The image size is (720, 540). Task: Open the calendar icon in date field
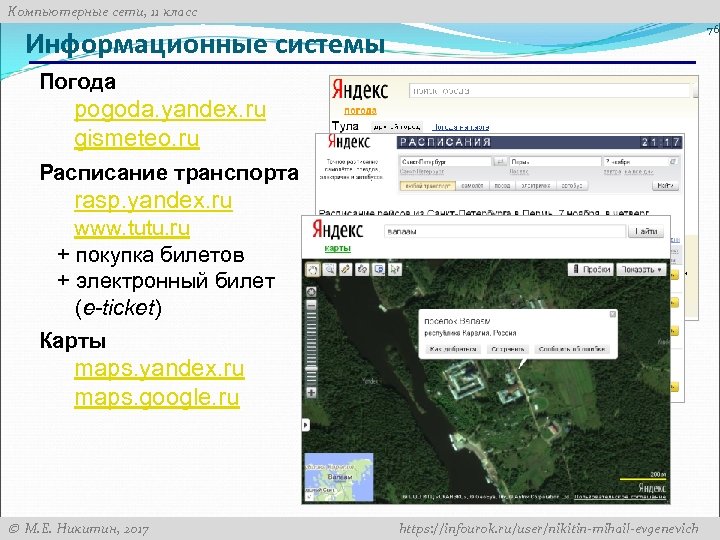673,162
